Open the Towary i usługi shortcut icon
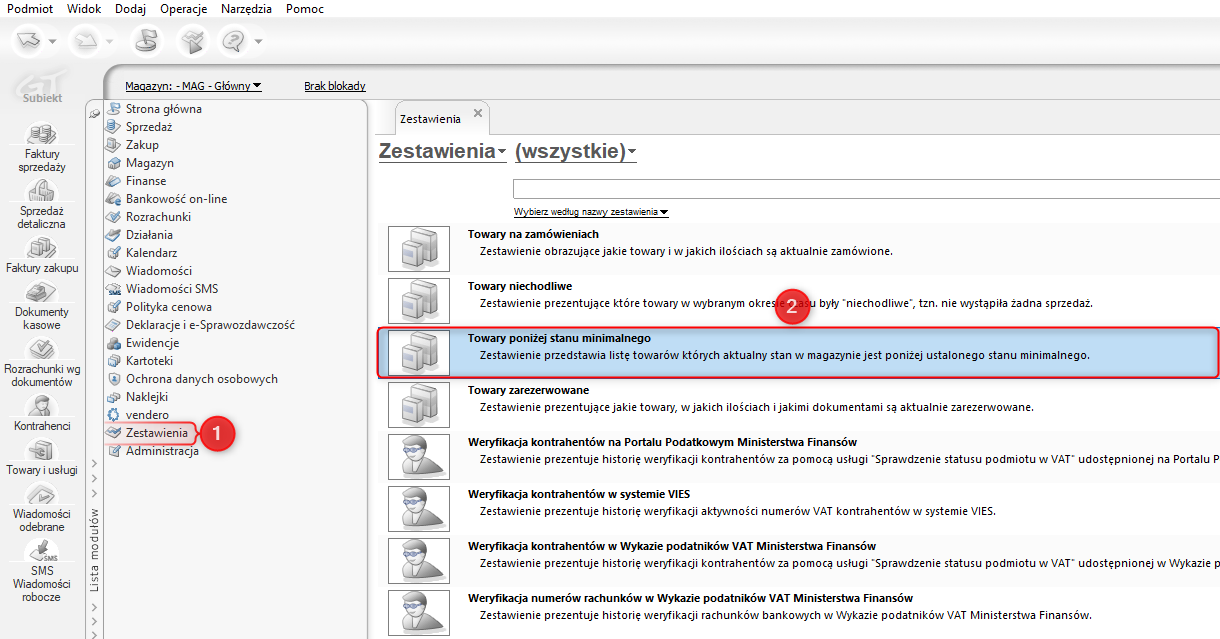Viewport: 1220px width, 639px height. (x=42, y=450)
